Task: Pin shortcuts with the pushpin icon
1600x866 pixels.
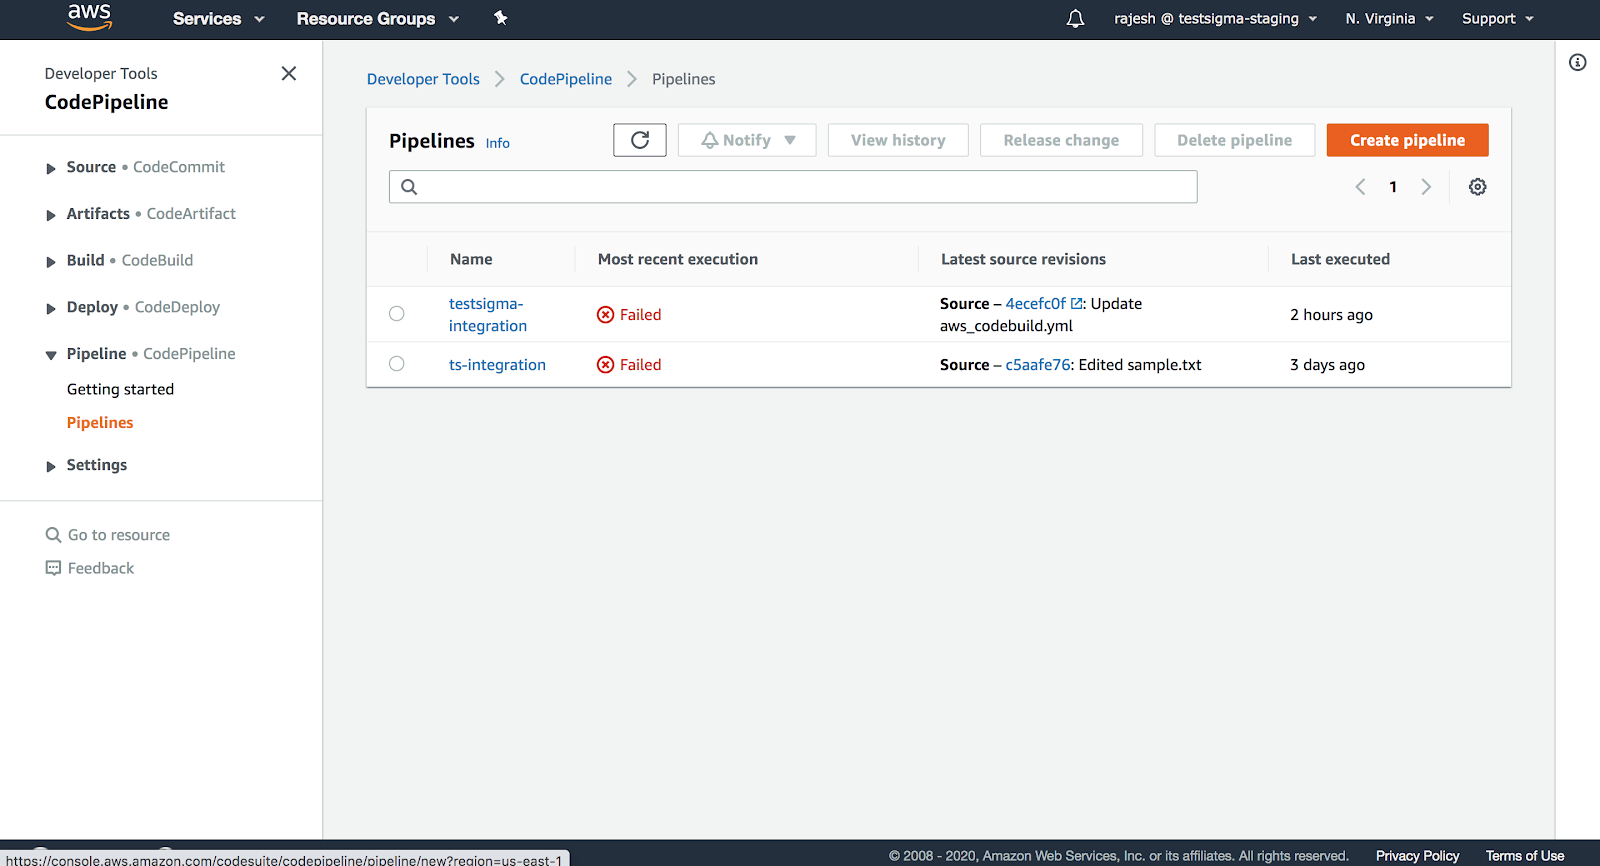Action: (501, 18)
